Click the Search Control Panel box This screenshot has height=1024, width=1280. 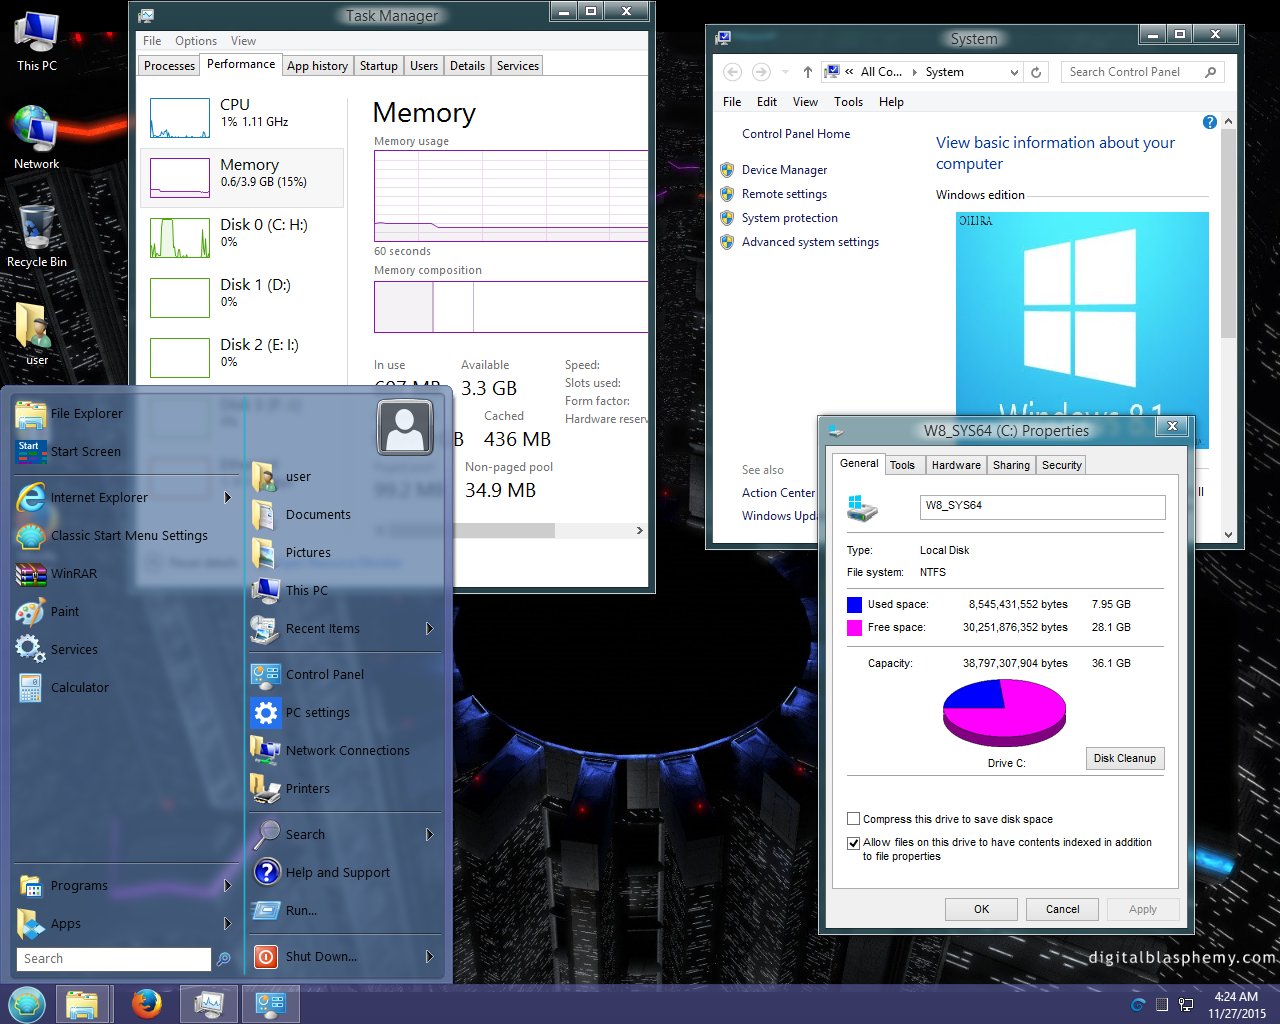[x=1142, y=72]
